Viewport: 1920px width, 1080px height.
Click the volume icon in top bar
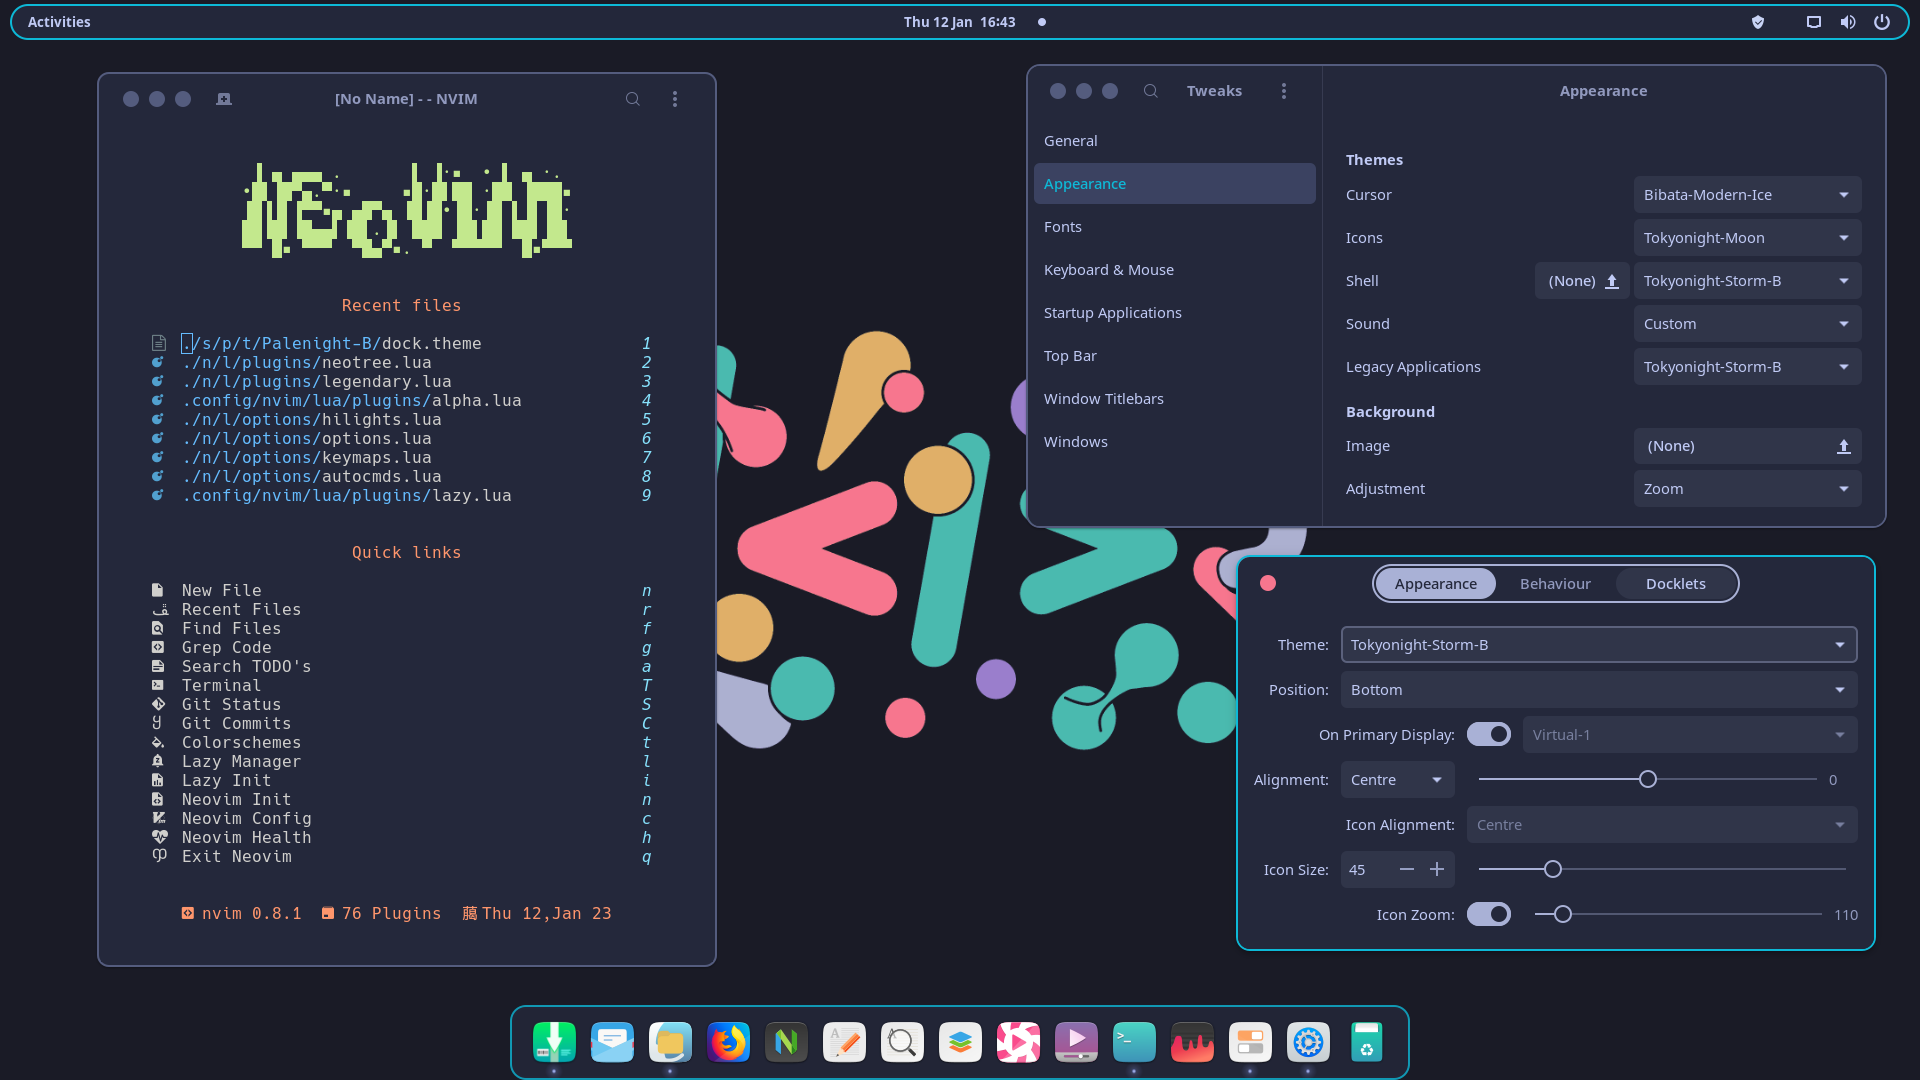pyautogui.click(x=1848, y=22)
